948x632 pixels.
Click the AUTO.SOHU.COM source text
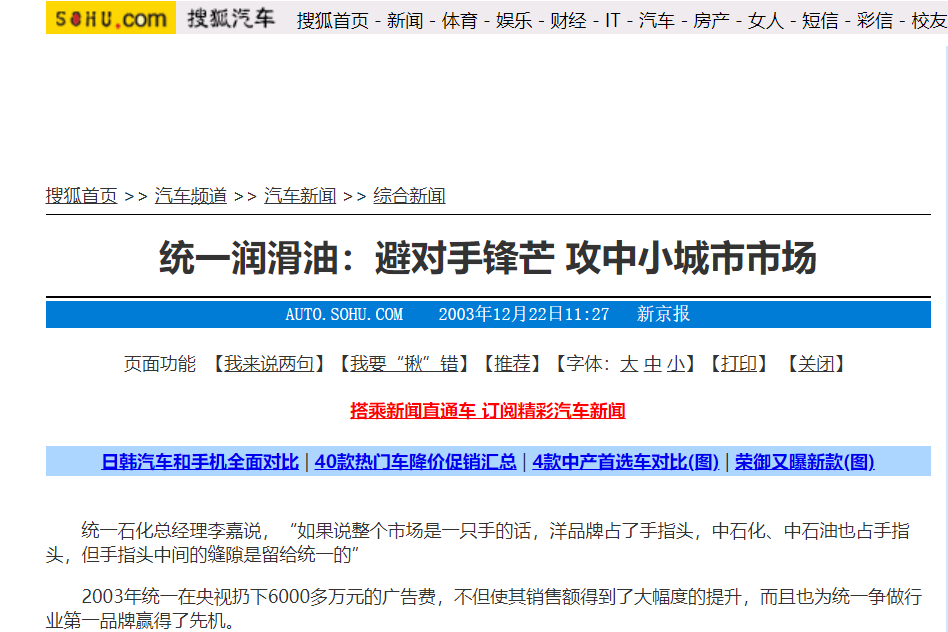click(x=344, y=314)
